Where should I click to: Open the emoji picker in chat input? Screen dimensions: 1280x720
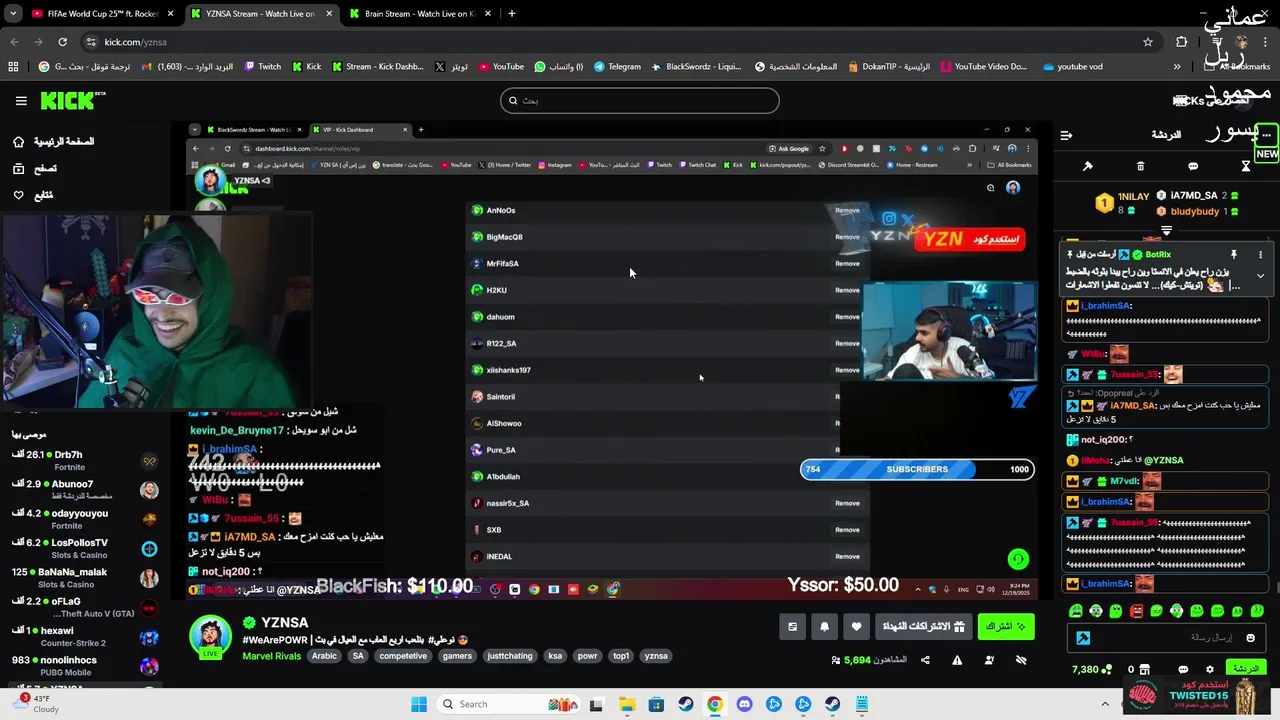(x=1250, y=638)
